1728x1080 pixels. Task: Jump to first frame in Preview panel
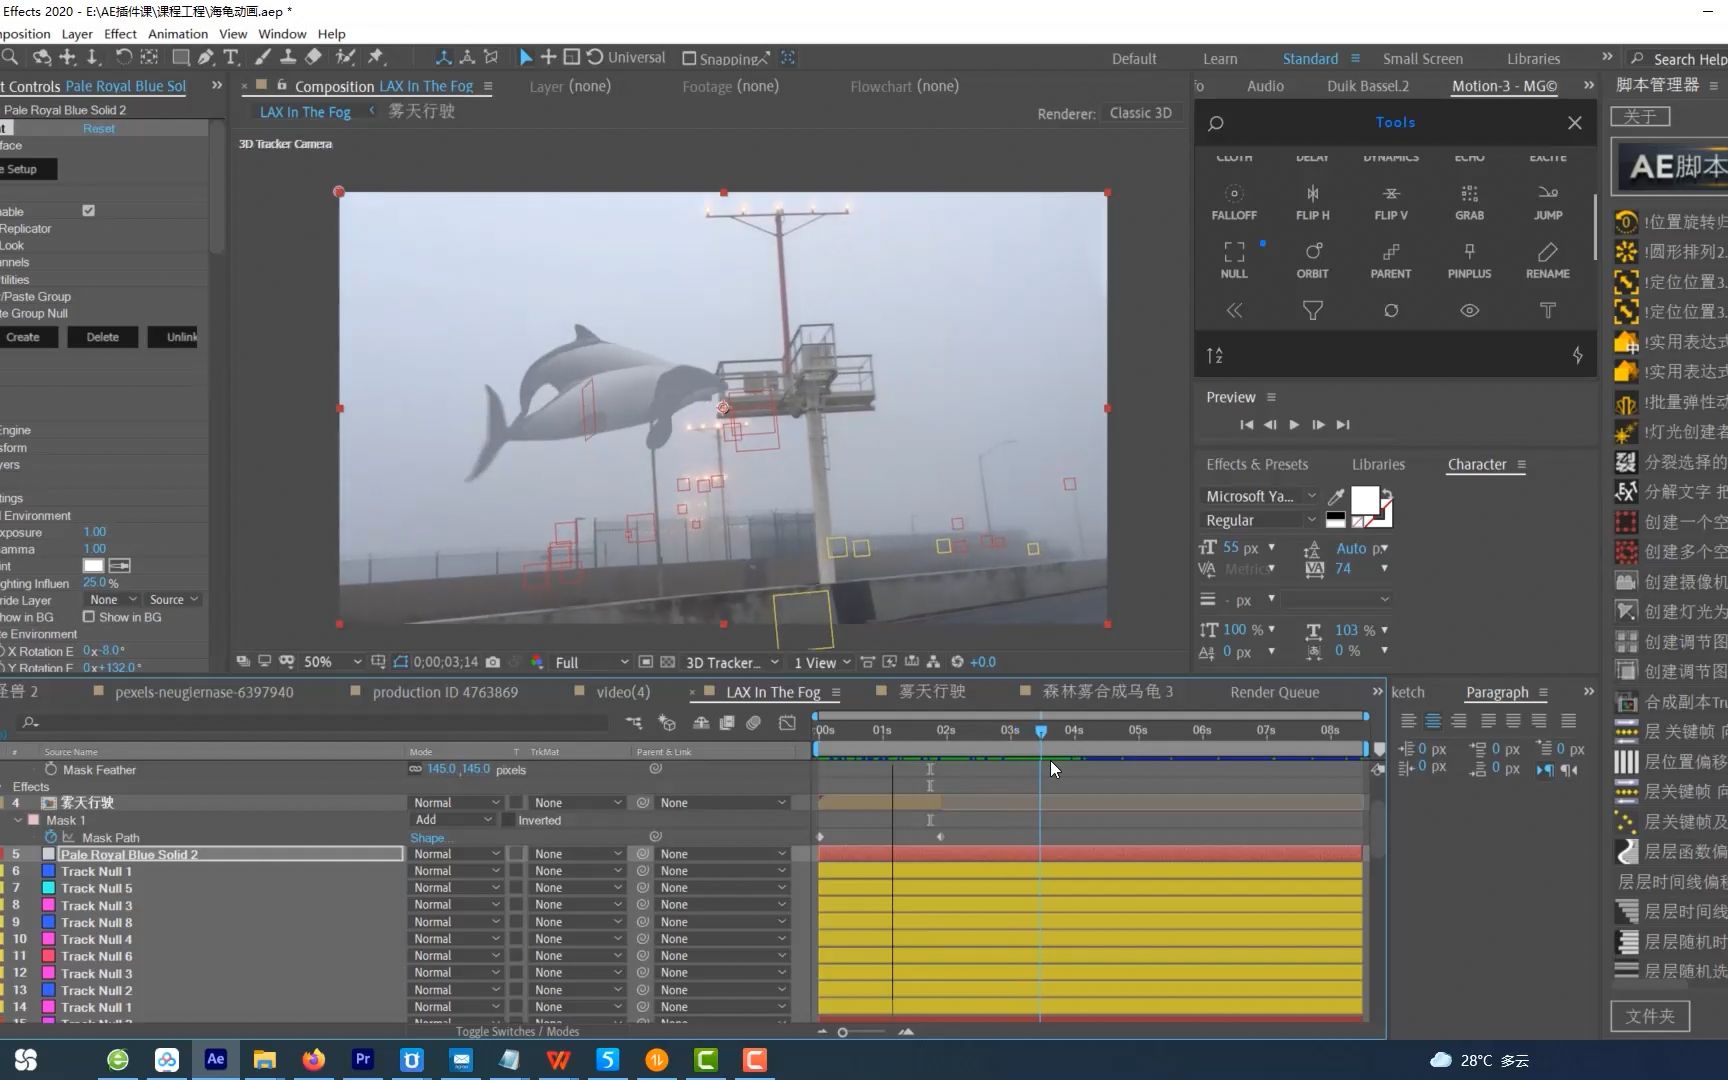pos(1246,425)
